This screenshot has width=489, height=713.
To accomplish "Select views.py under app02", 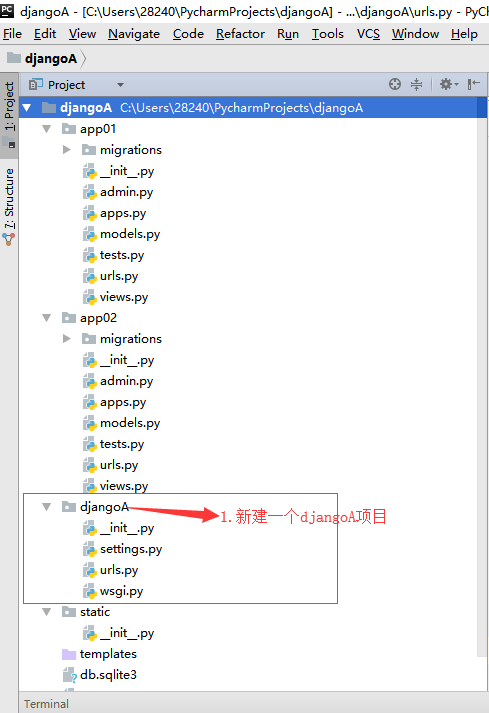I will (124, 486).
